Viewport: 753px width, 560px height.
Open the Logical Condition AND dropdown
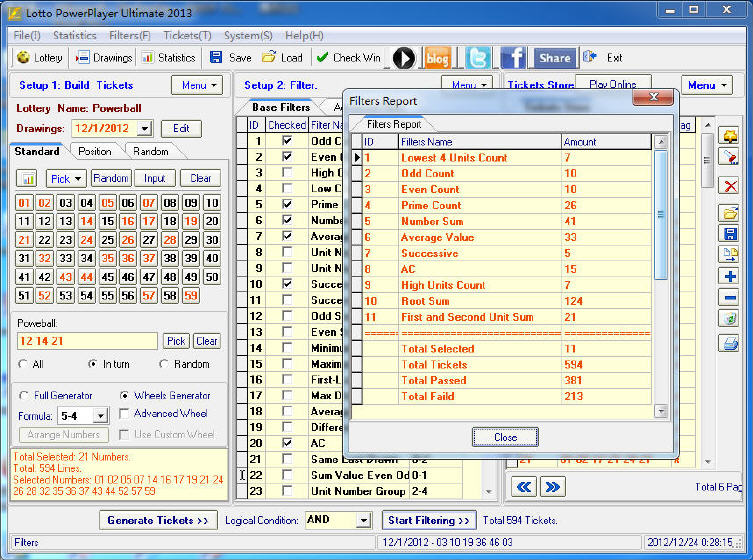click(364, 520)
